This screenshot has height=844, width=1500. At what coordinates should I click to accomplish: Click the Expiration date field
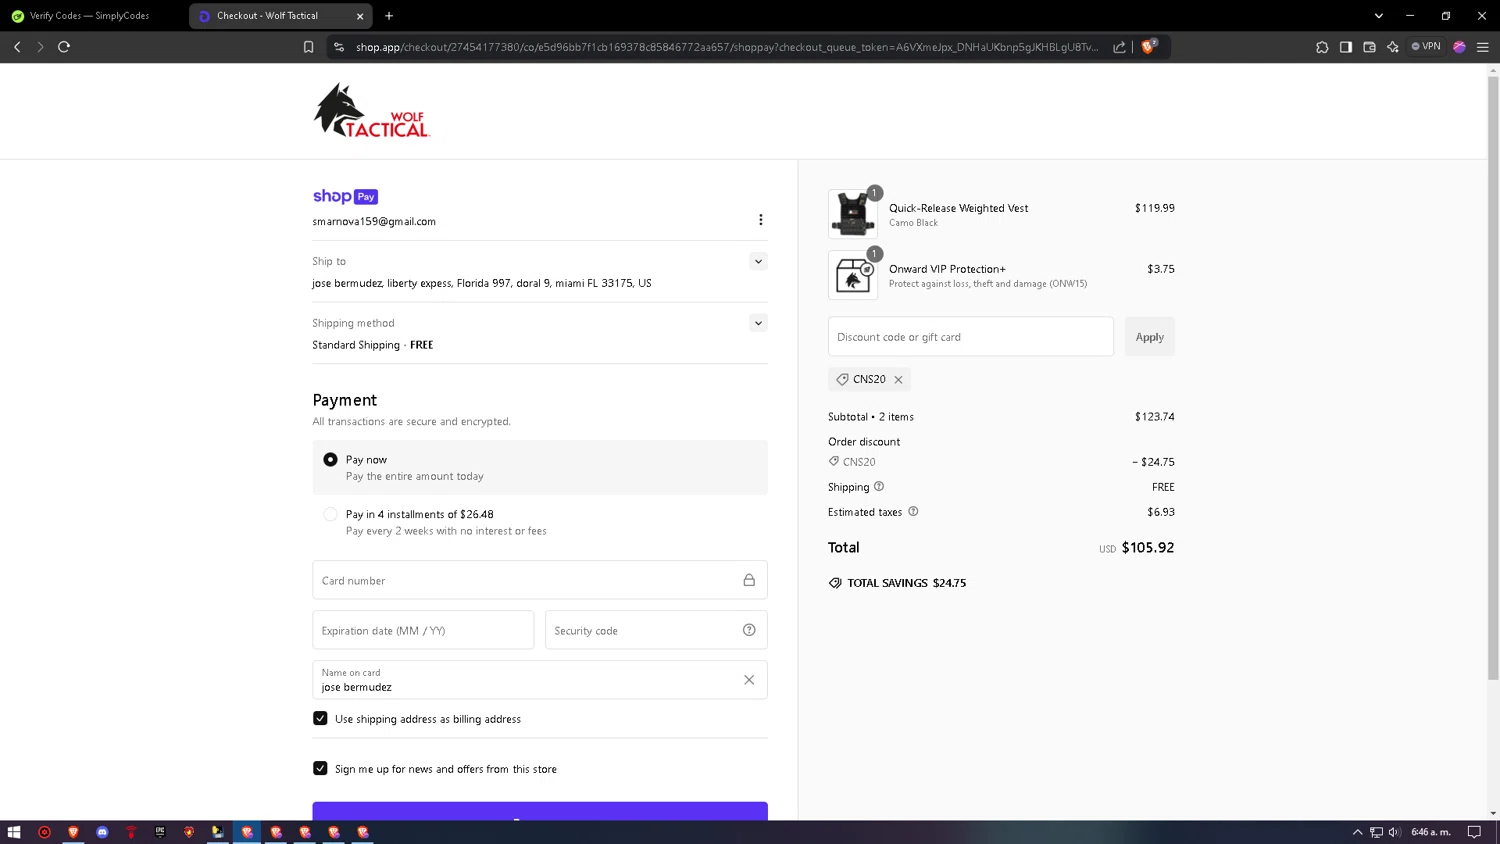[x=423, y=630]
